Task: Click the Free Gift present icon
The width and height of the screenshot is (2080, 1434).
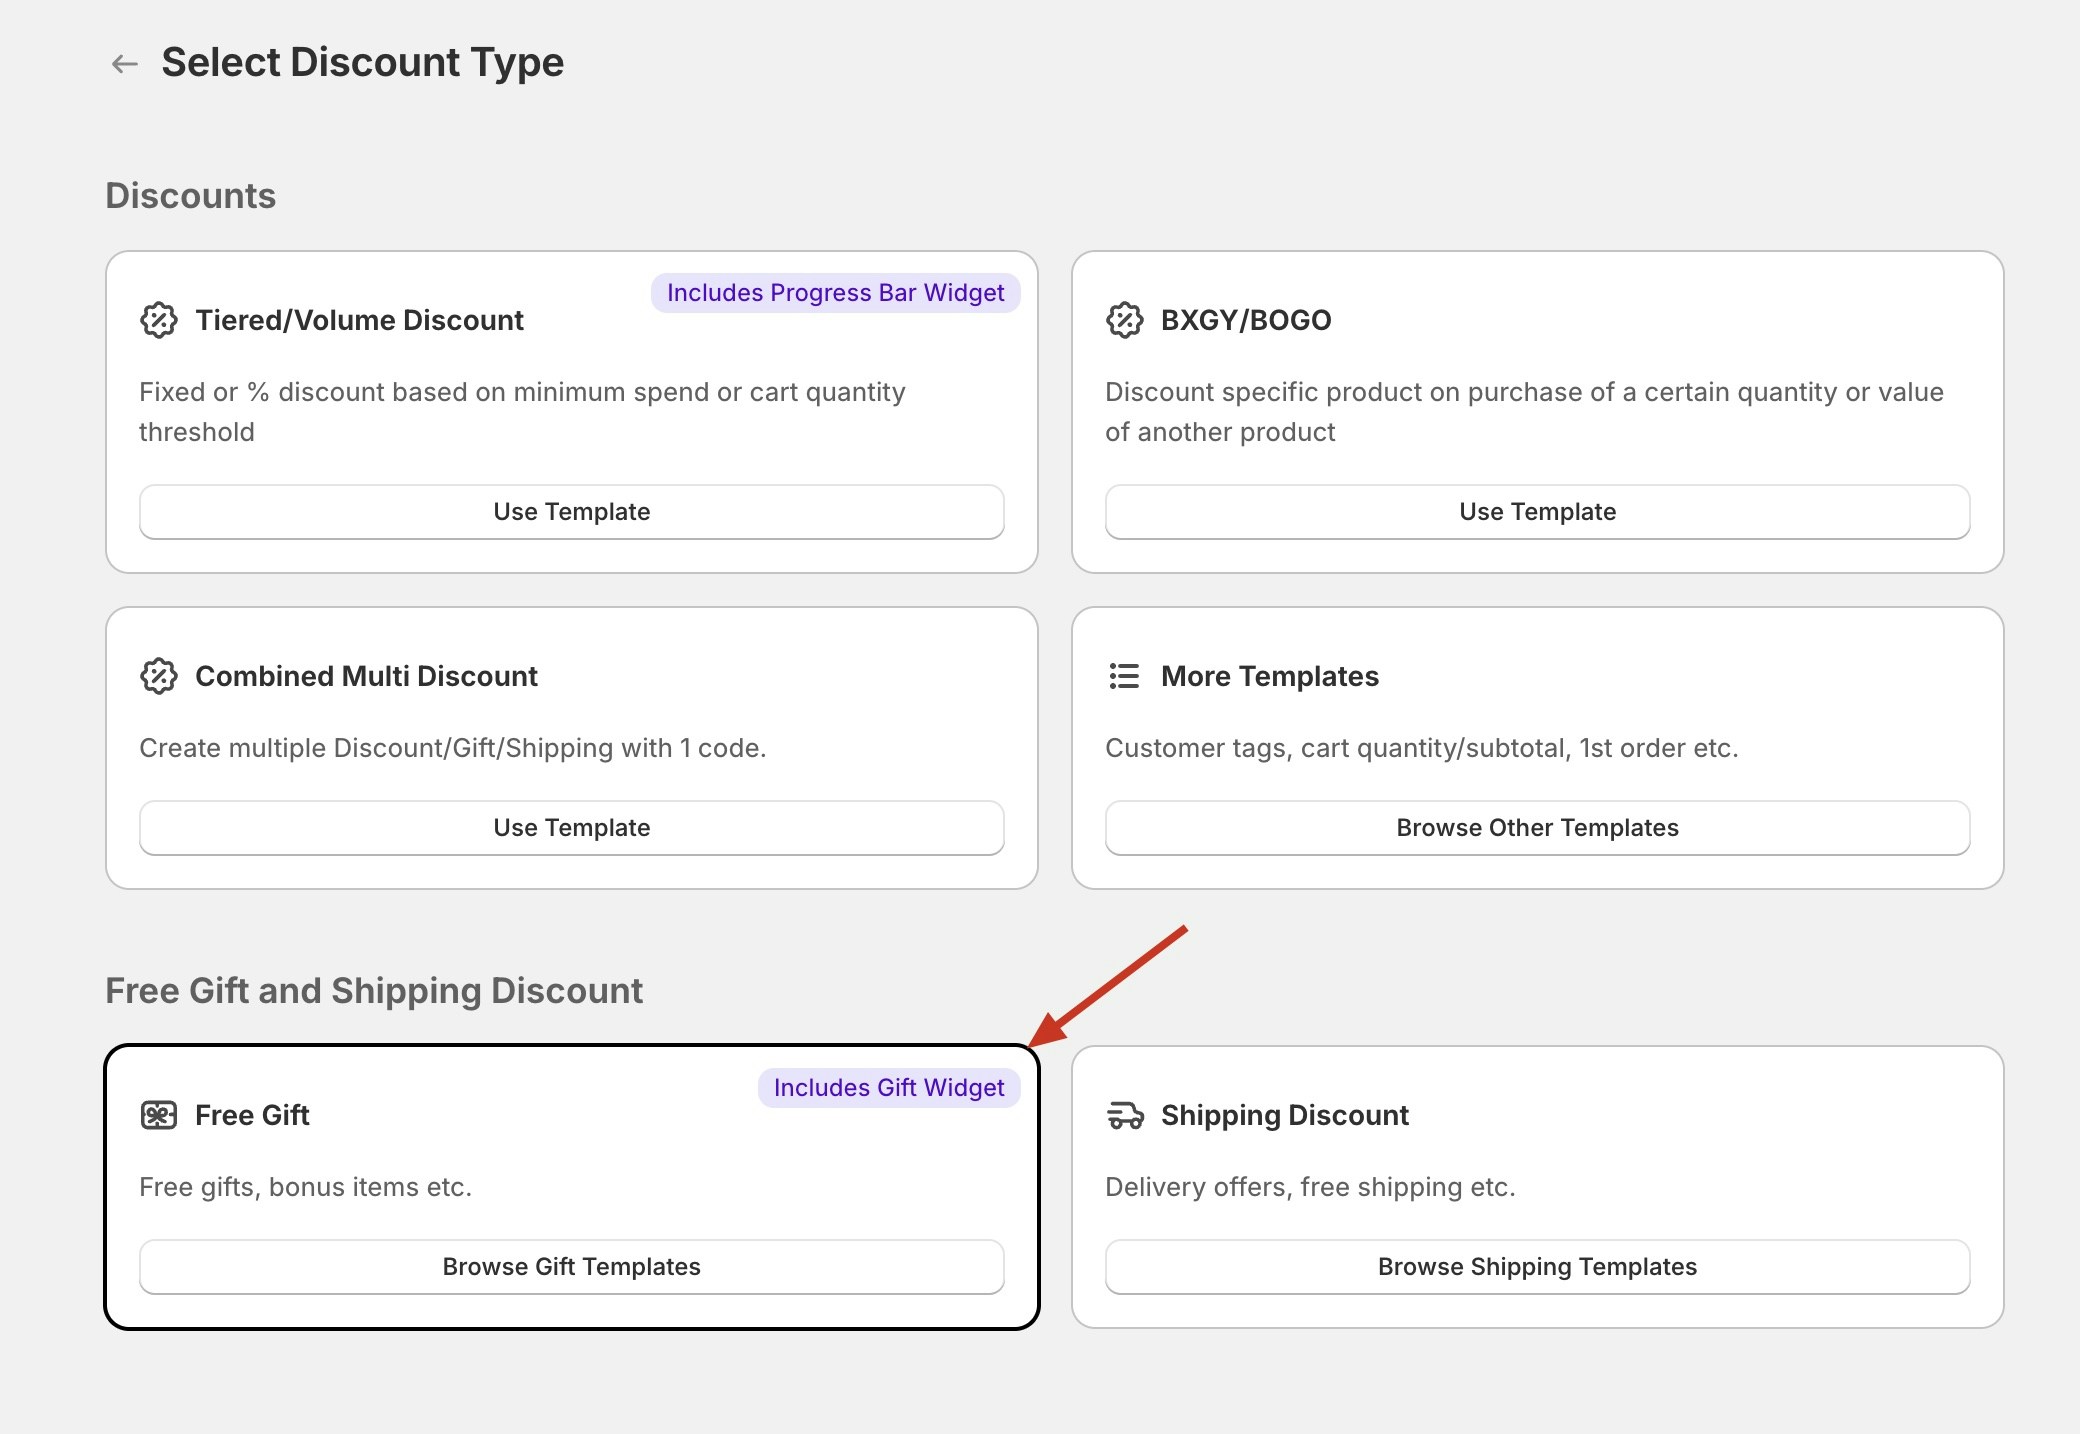Action: pos(160,1115)
